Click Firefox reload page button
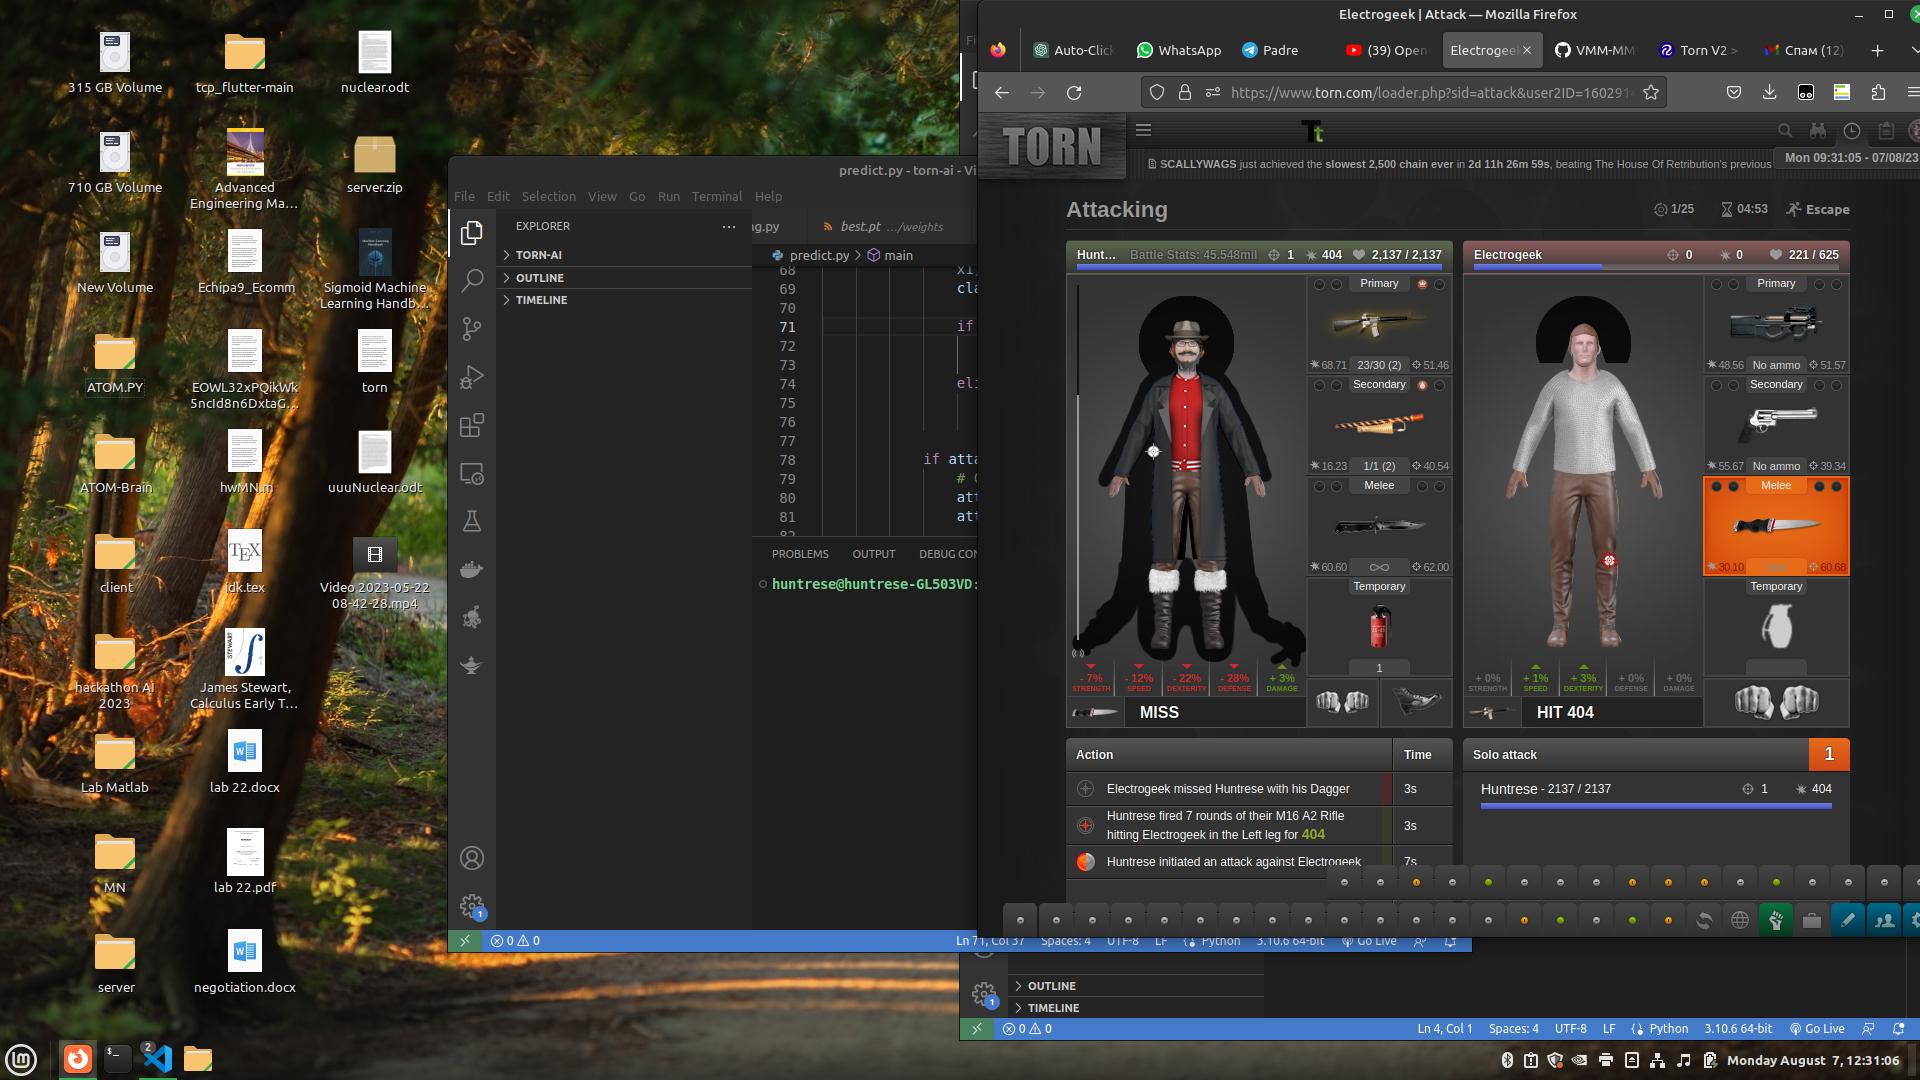The width and height of the screenshot is (1920, 1080). click(x=1074, y=92)
